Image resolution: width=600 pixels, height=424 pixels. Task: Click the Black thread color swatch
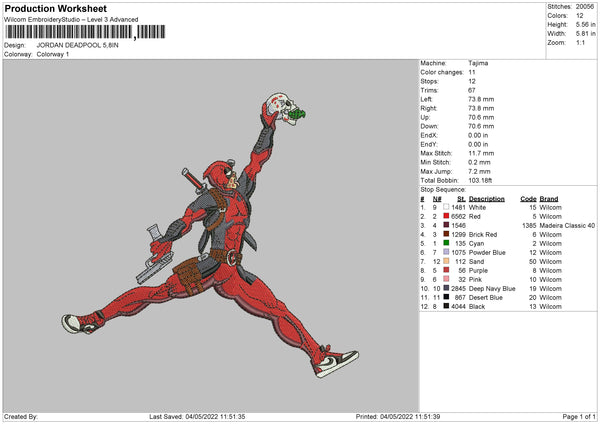(x=446, y=306)
